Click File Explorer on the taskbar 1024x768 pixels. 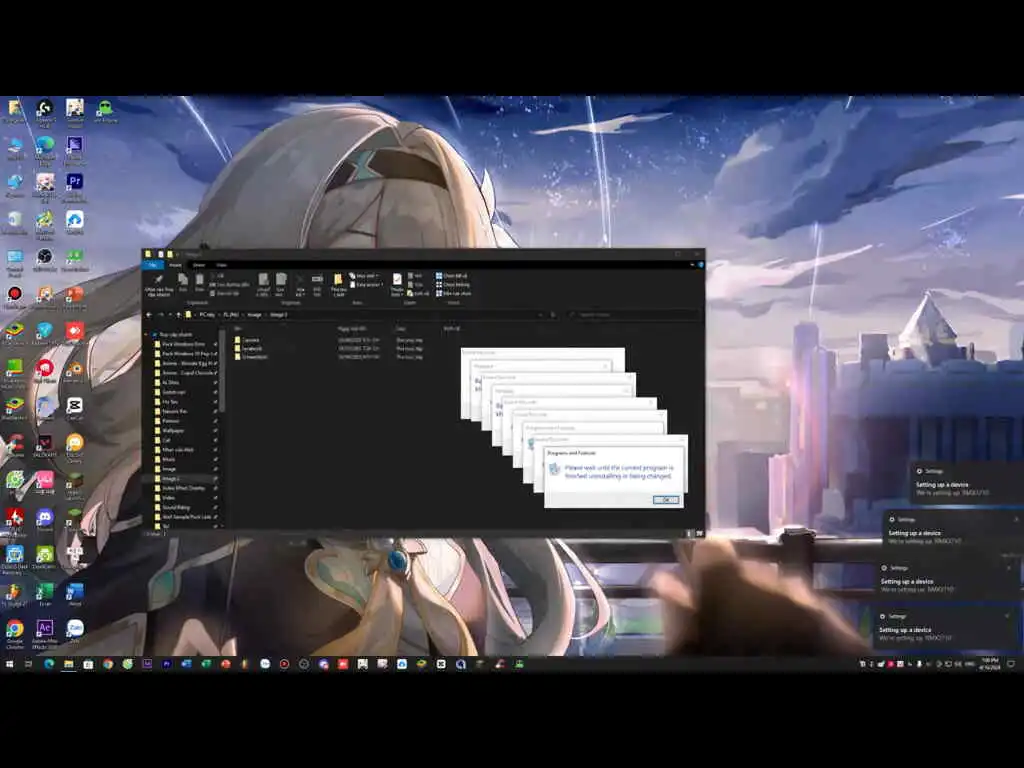69,664
